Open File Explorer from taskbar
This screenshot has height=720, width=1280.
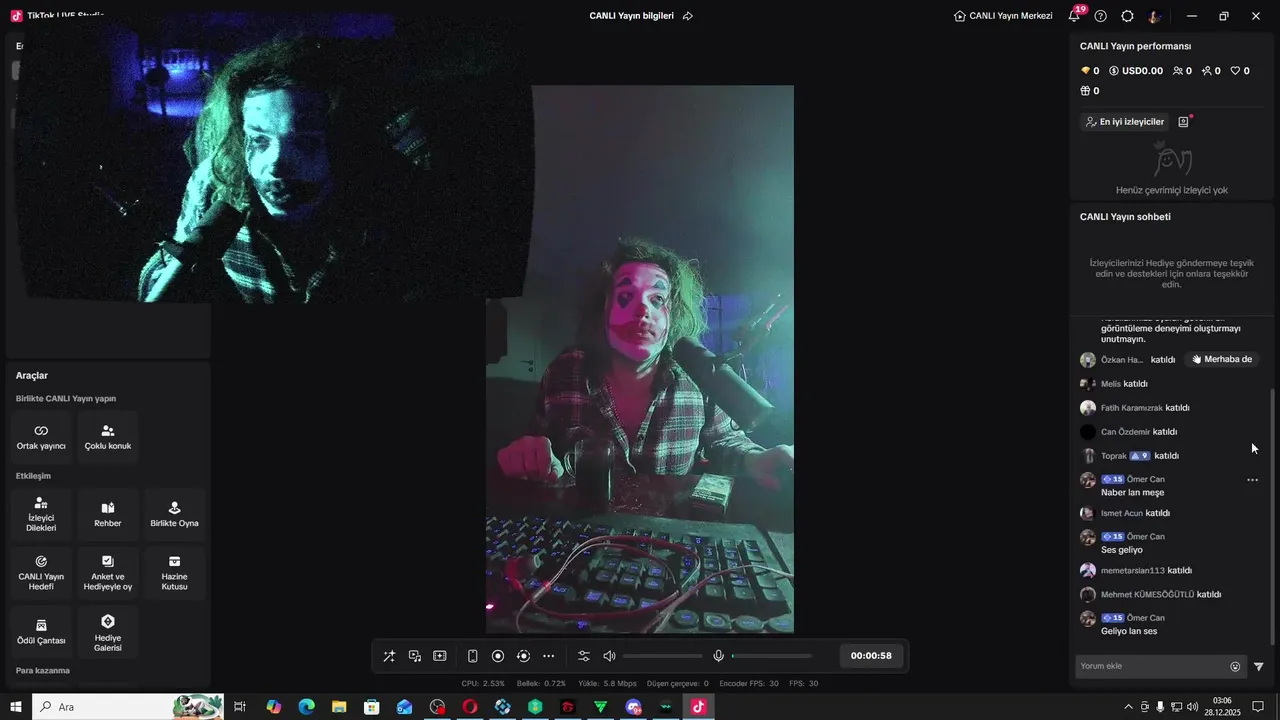pyautogui.click(x=339, y=707)
